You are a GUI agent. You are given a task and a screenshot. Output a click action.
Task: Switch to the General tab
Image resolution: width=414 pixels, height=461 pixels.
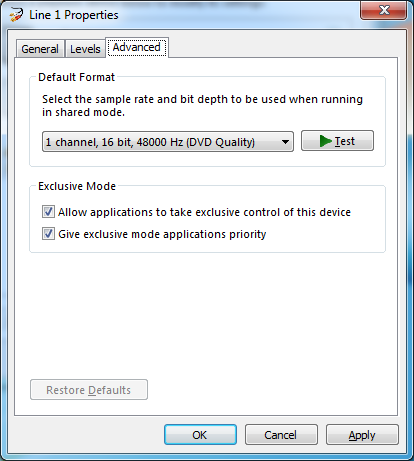(x=40, y=49)
